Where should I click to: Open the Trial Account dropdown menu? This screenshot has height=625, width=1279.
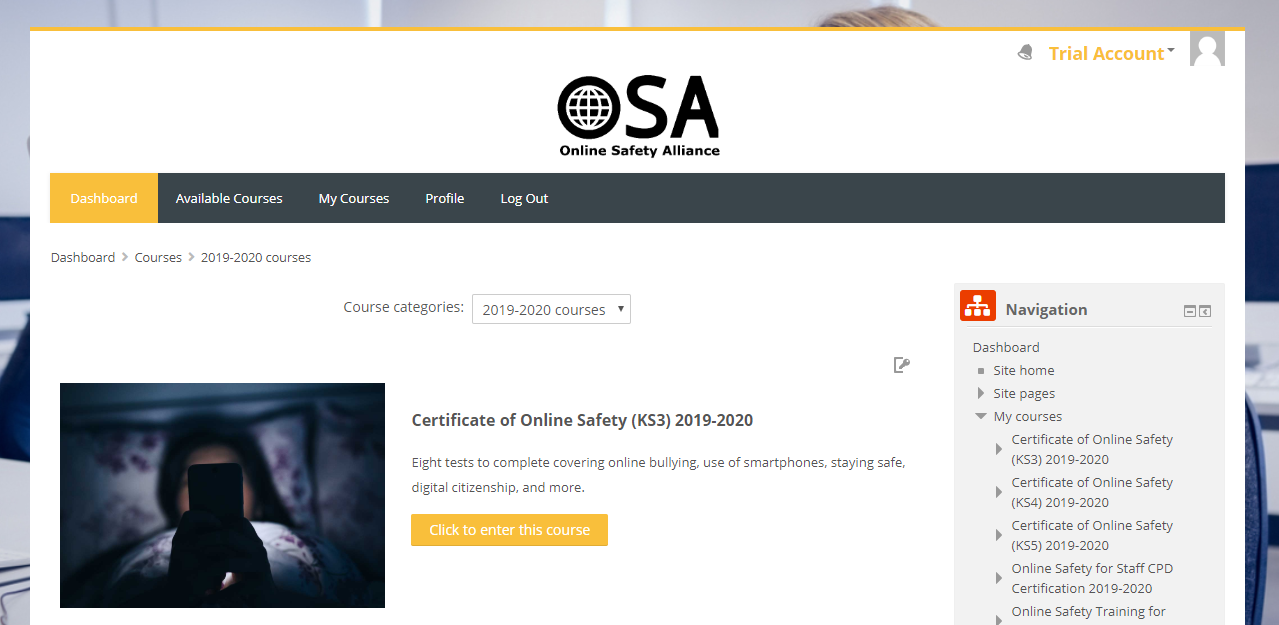click(1110, 52)
